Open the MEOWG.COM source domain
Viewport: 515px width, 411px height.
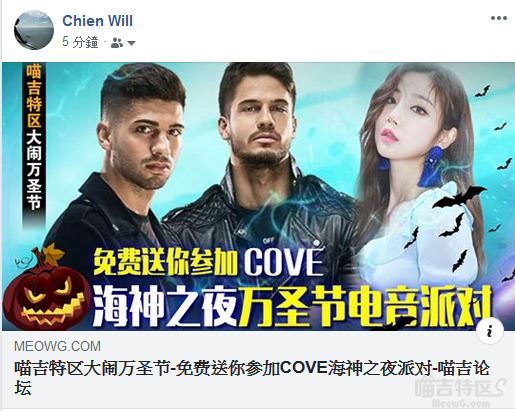pos(57,346)
